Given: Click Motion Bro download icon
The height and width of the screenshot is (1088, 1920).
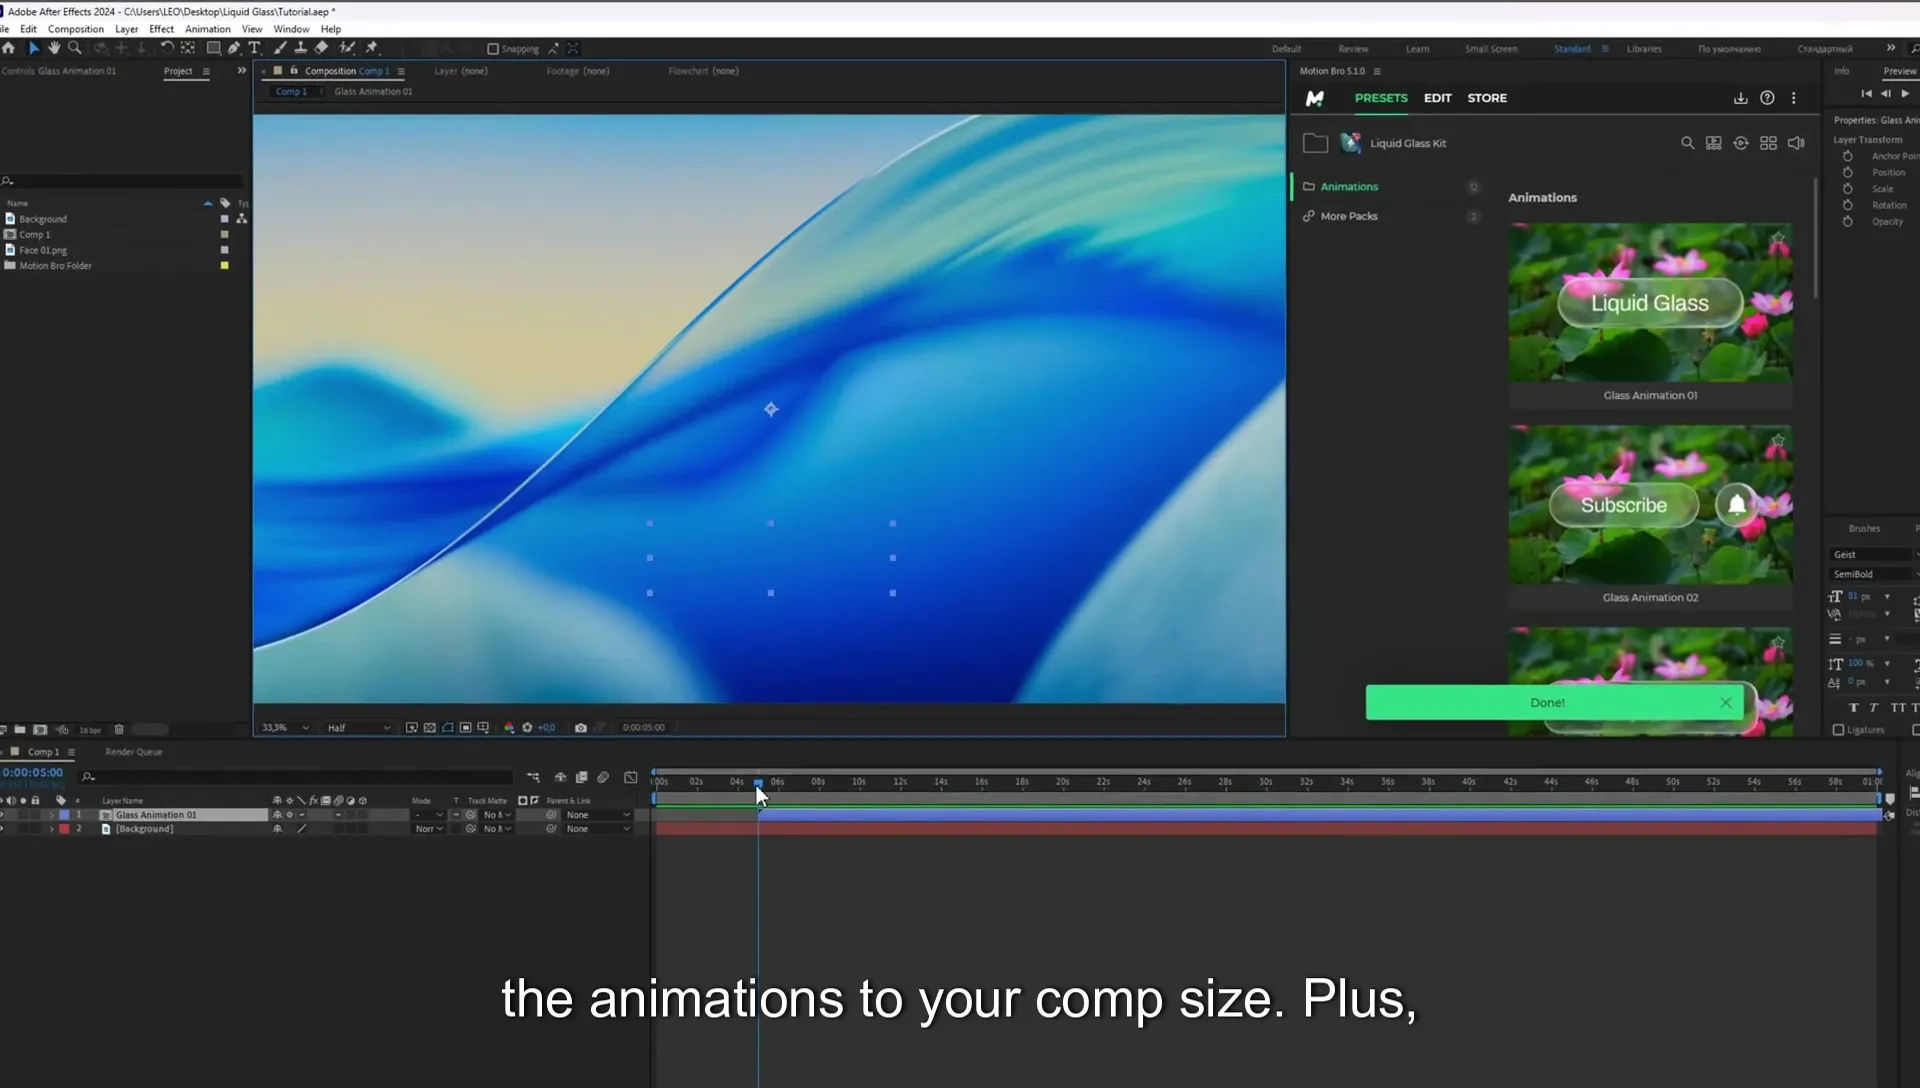Looking at the screenshot, I should [x=1740, y=98].
